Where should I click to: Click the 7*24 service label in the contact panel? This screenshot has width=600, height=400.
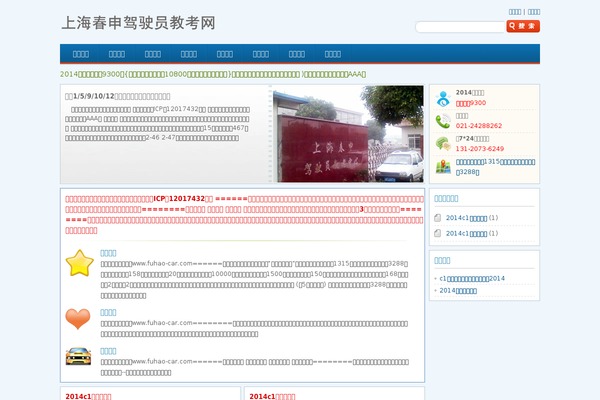pyautogui.click(x=472, y=139)
